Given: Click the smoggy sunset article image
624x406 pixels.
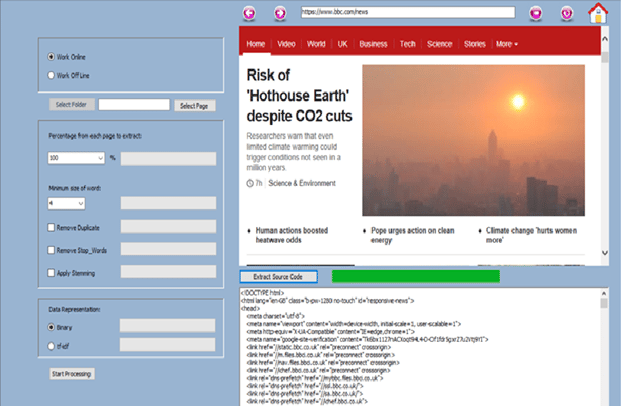Looking at the screenshot, I should coord(473,140).
